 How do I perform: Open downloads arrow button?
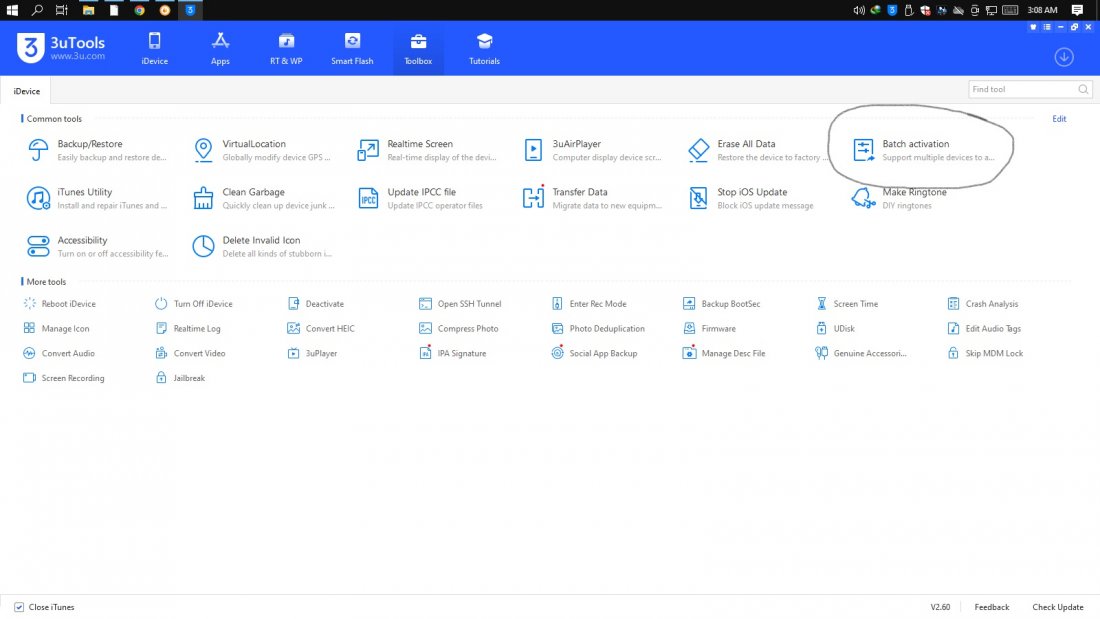[1064, 57]
